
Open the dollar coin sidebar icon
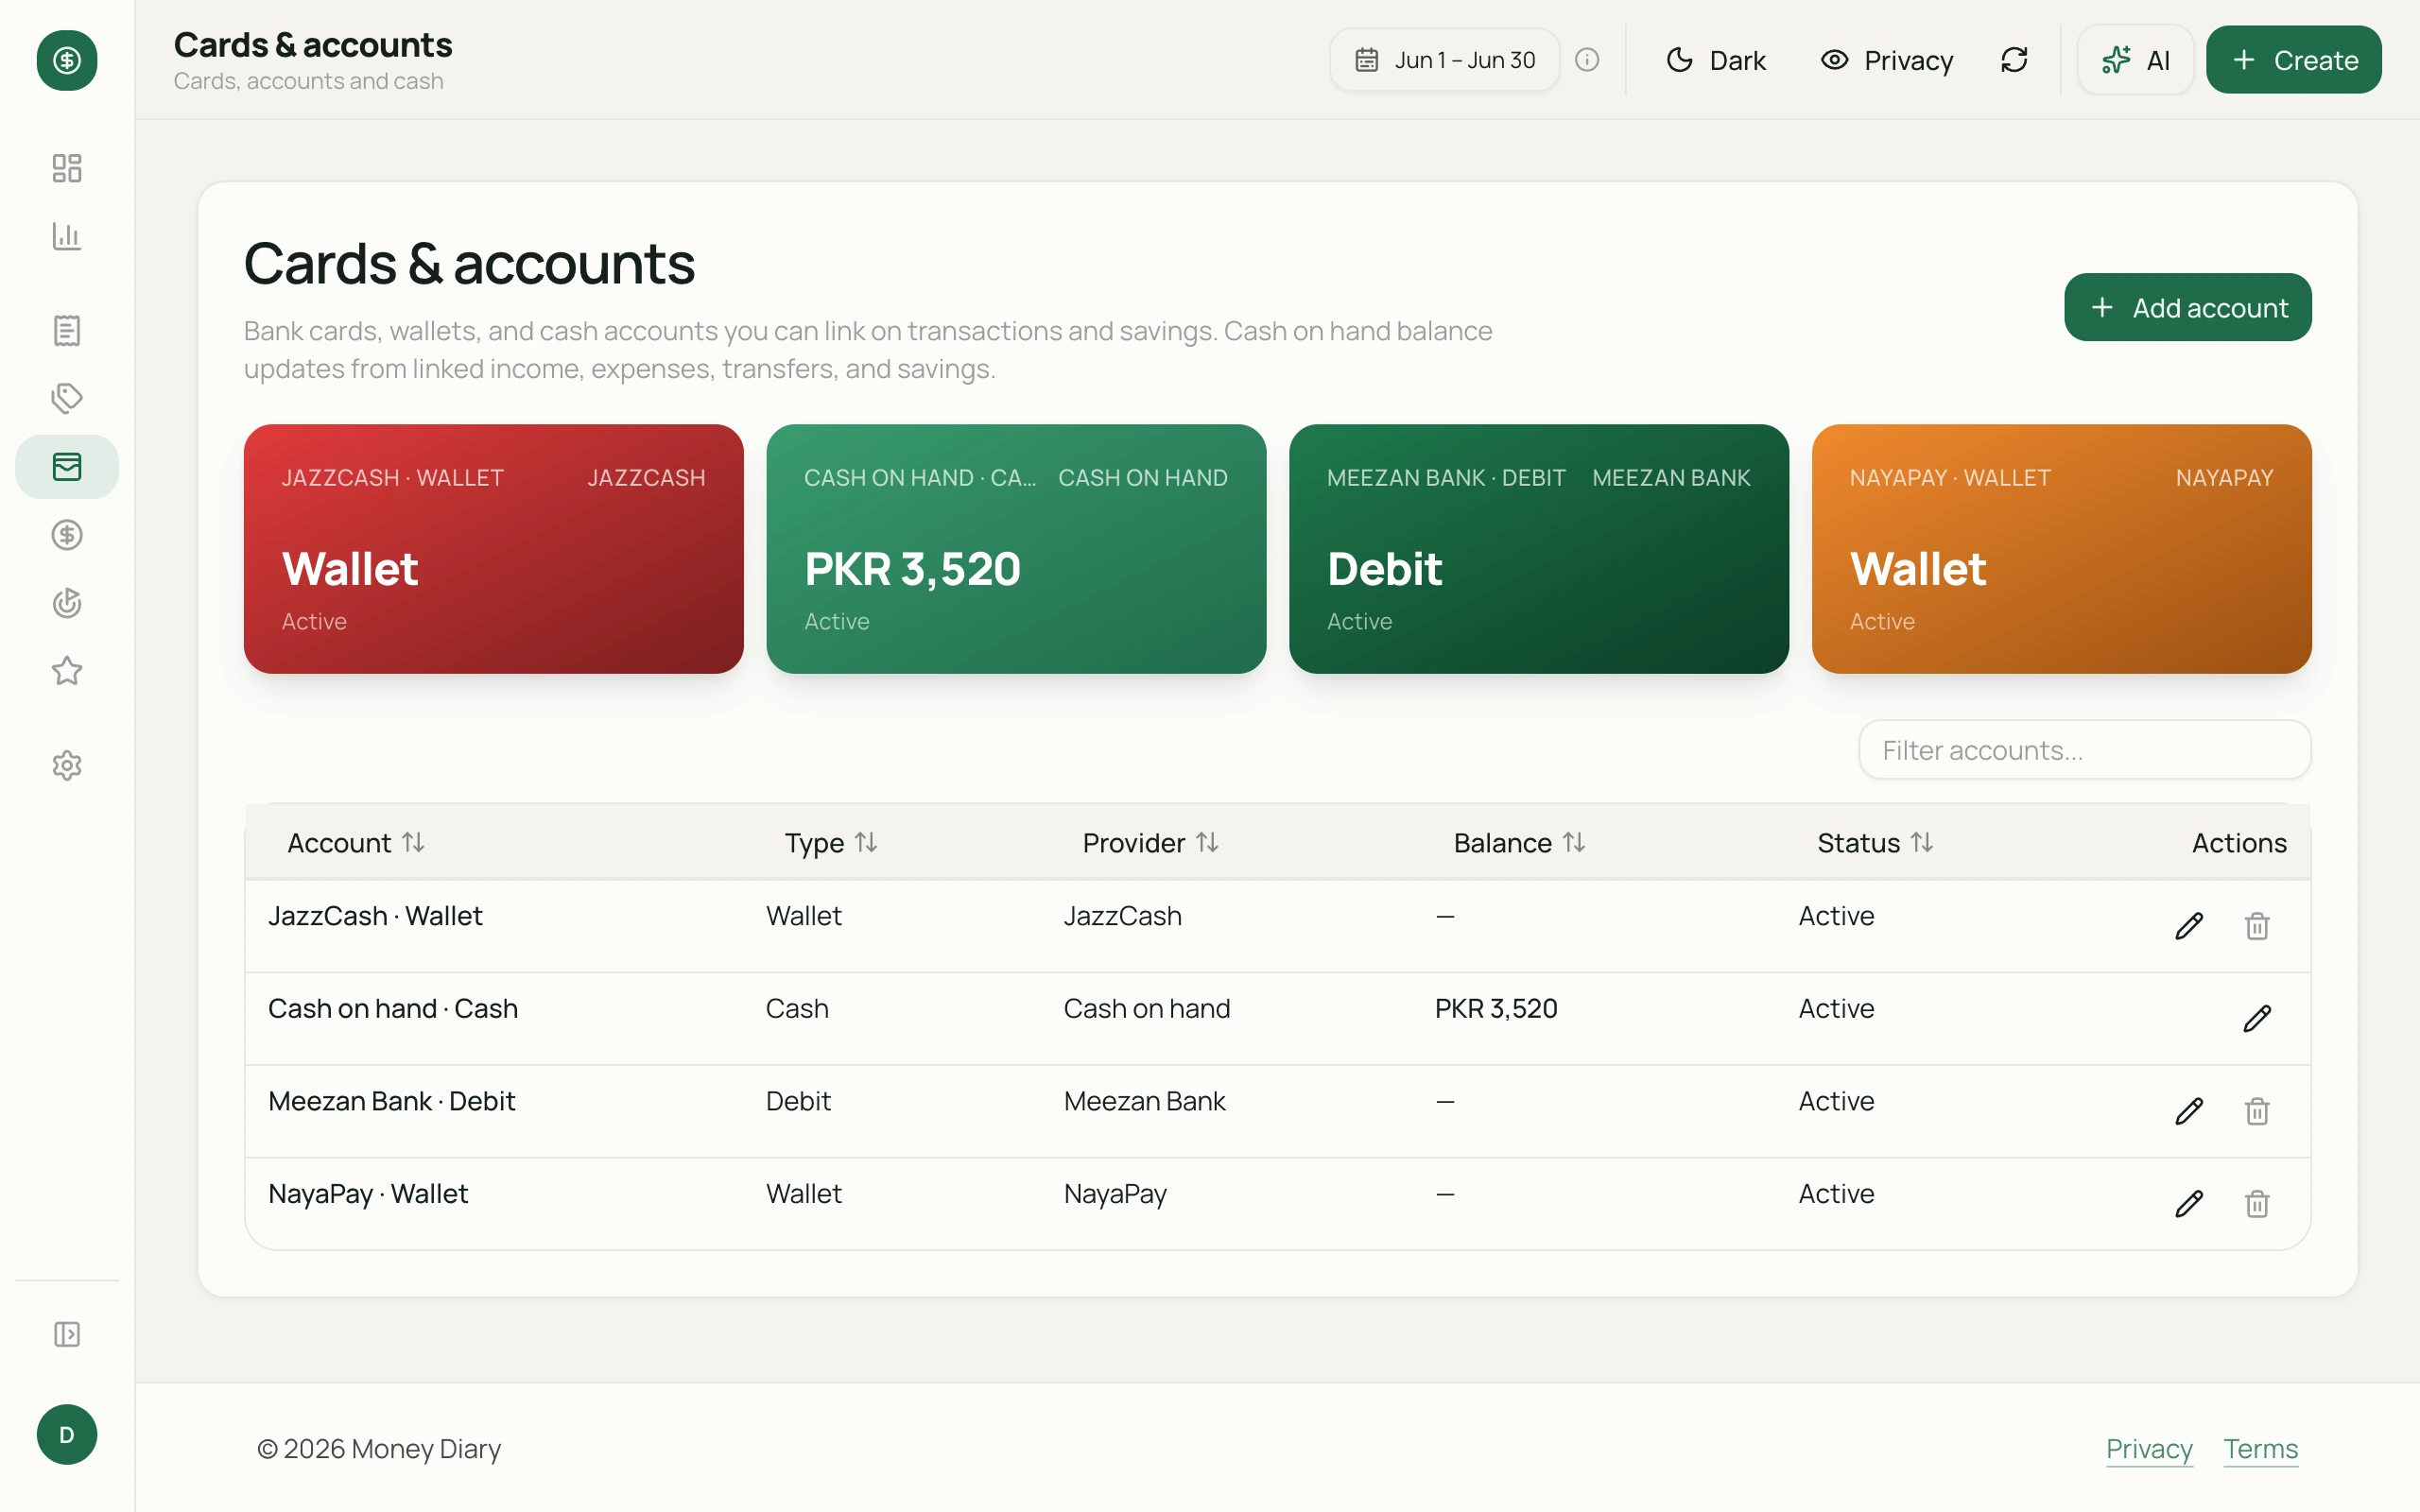67,535
